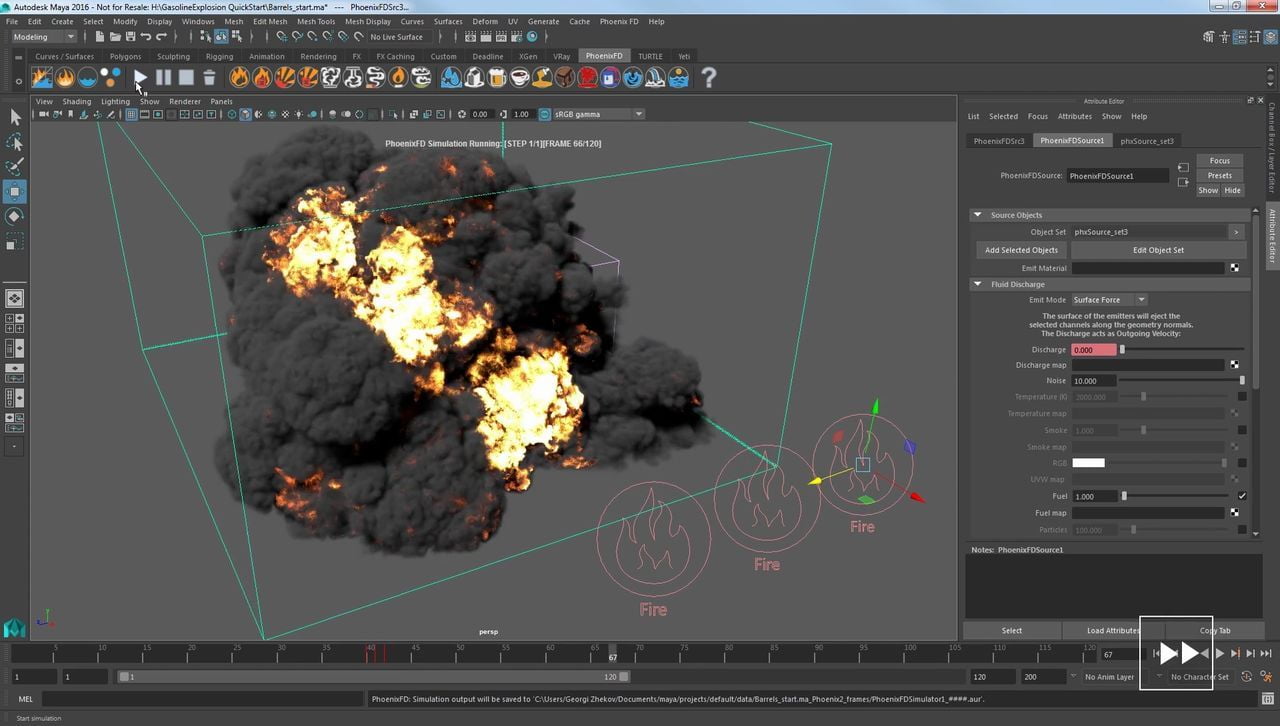Screen dimensions: 1280x726
Task: Click the Noise slider handle
Action: pyautogui.click(x=1242, y=381)
